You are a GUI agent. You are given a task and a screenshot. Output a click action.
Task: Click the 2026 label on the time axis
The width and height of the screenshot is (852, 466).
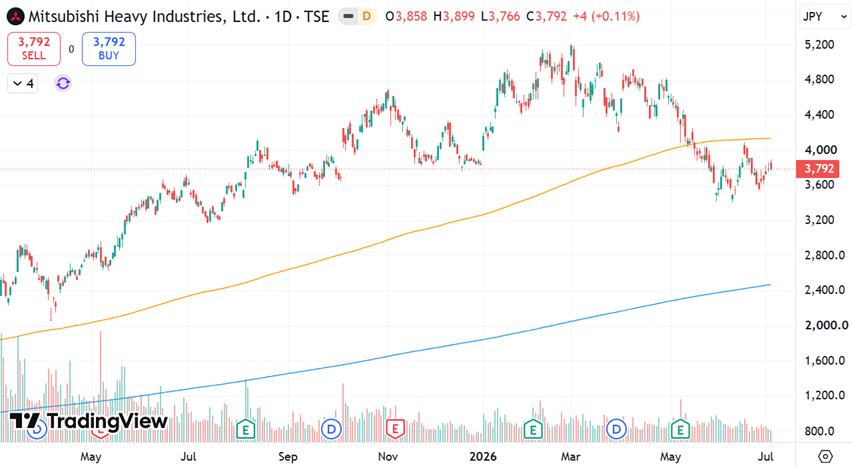point(483,457)
